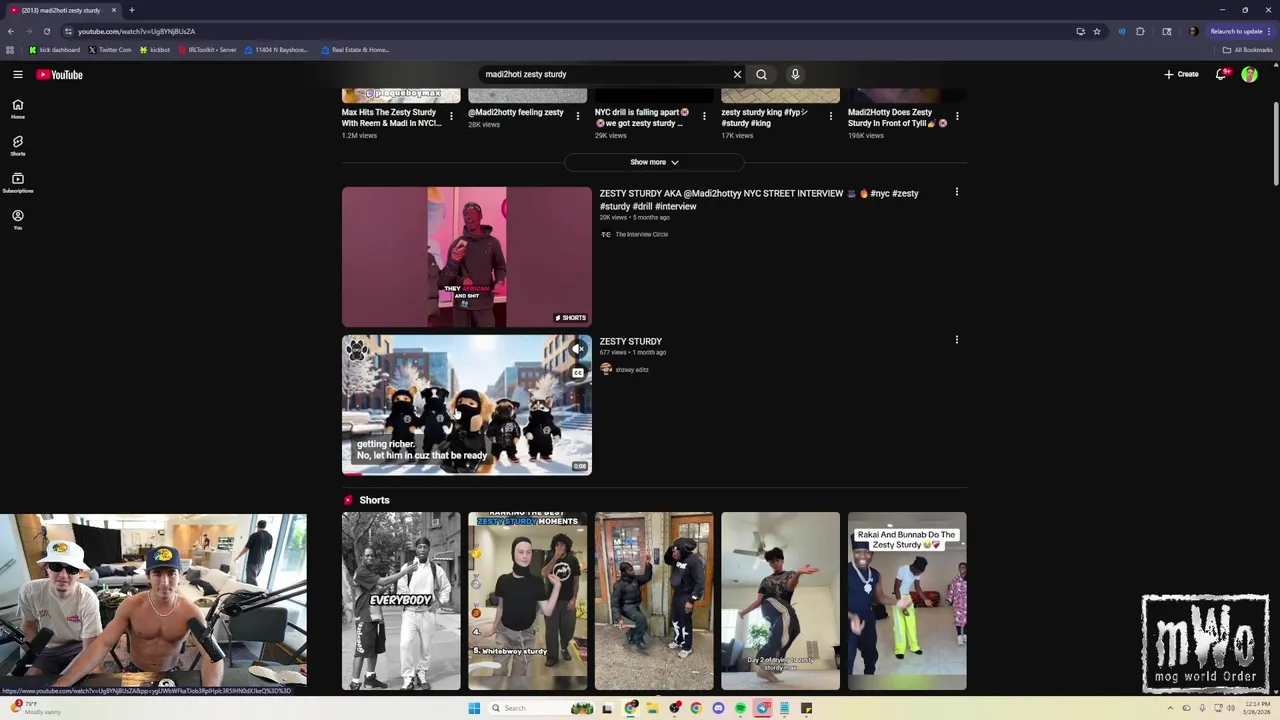Open the Shorts shelf heading
The width and height of the screenshot is (1280, 720).
pos(374,500)
